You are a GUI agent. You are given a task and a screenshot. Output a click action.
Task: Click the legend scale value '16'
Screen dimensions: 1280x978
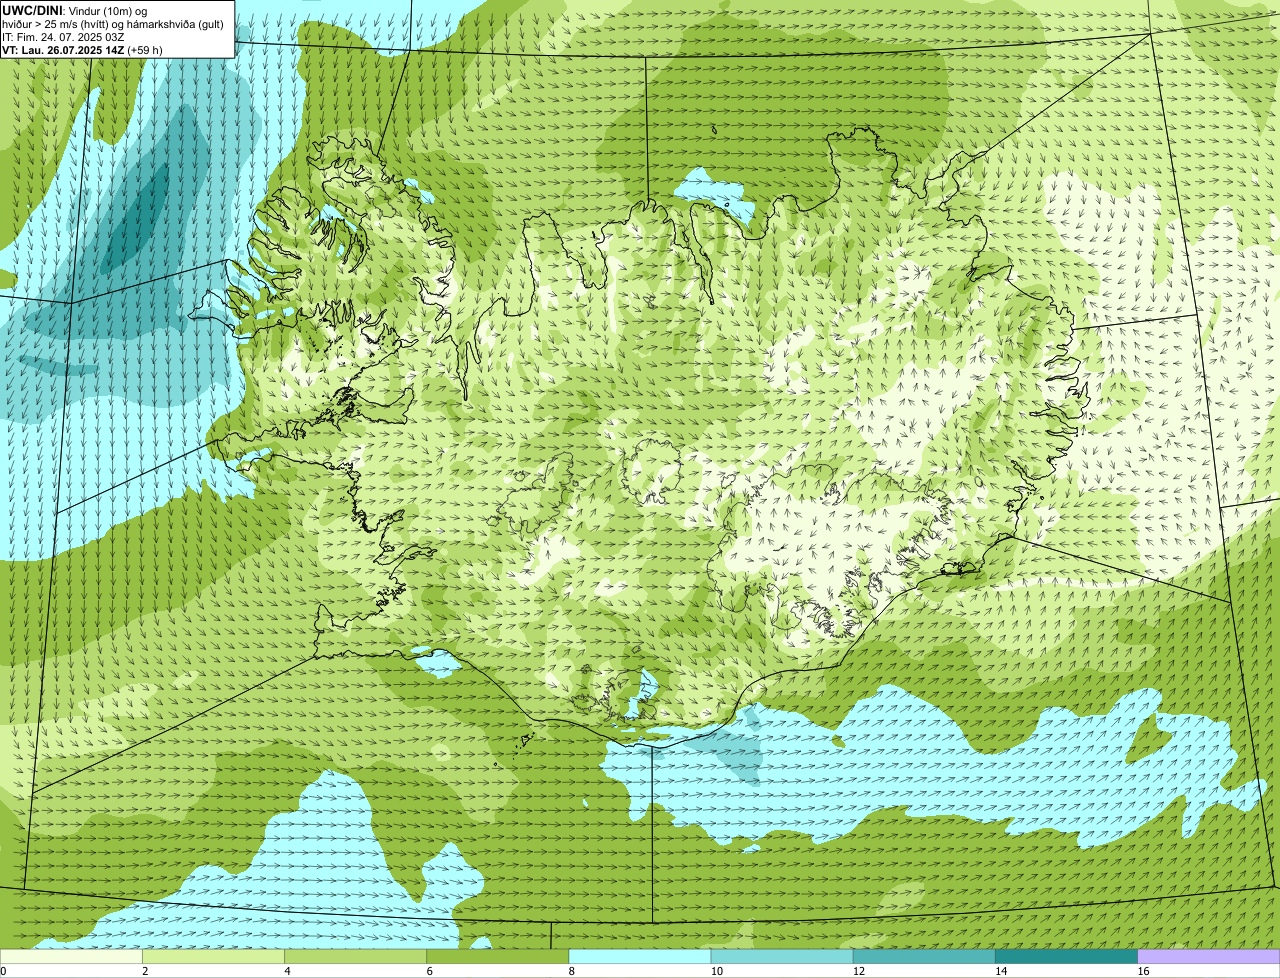pyautogui.click(x=1143, y=971)
